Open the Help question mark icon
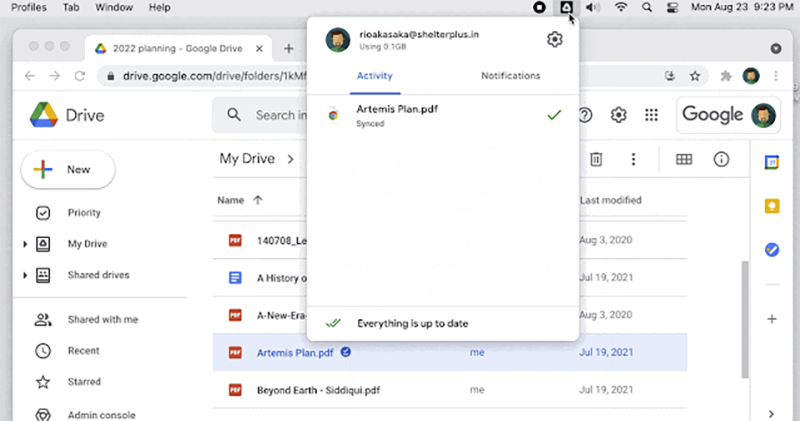The width and height of the screenshot is (800, 421). click(x=585, y=115)
